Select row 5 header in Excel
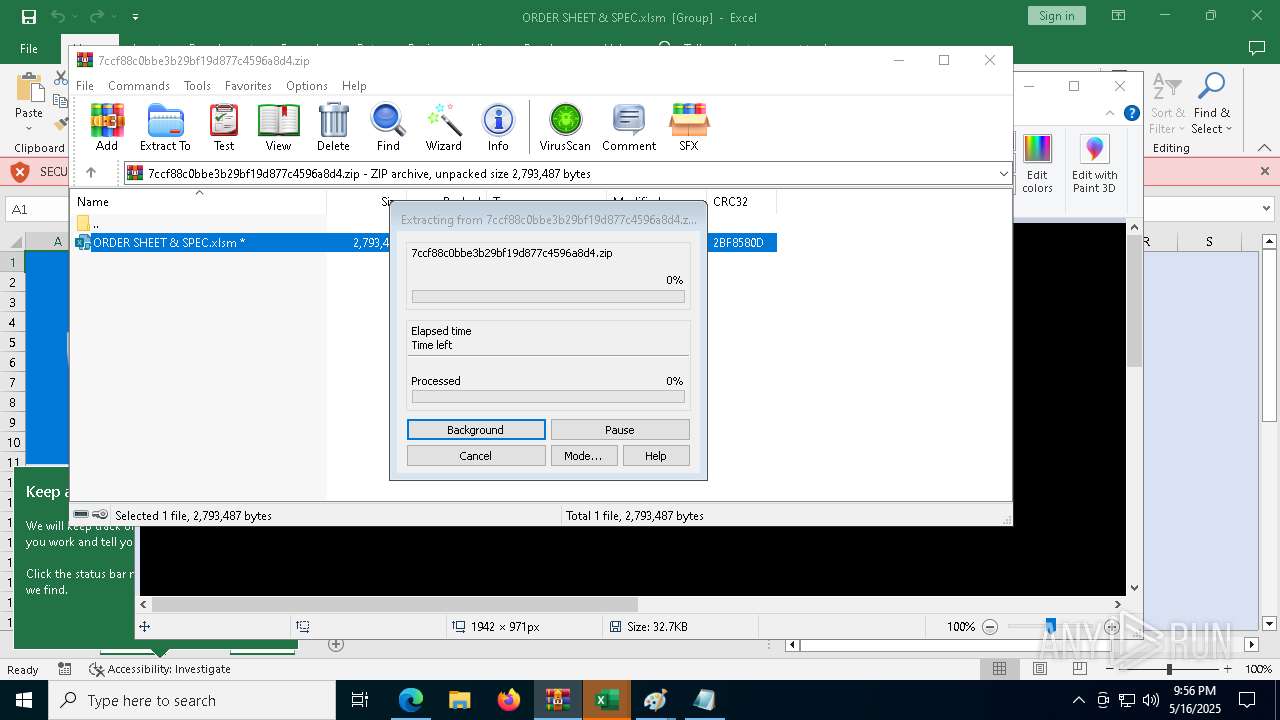This screenshot has width=1280, height=720. pos(14,342)
